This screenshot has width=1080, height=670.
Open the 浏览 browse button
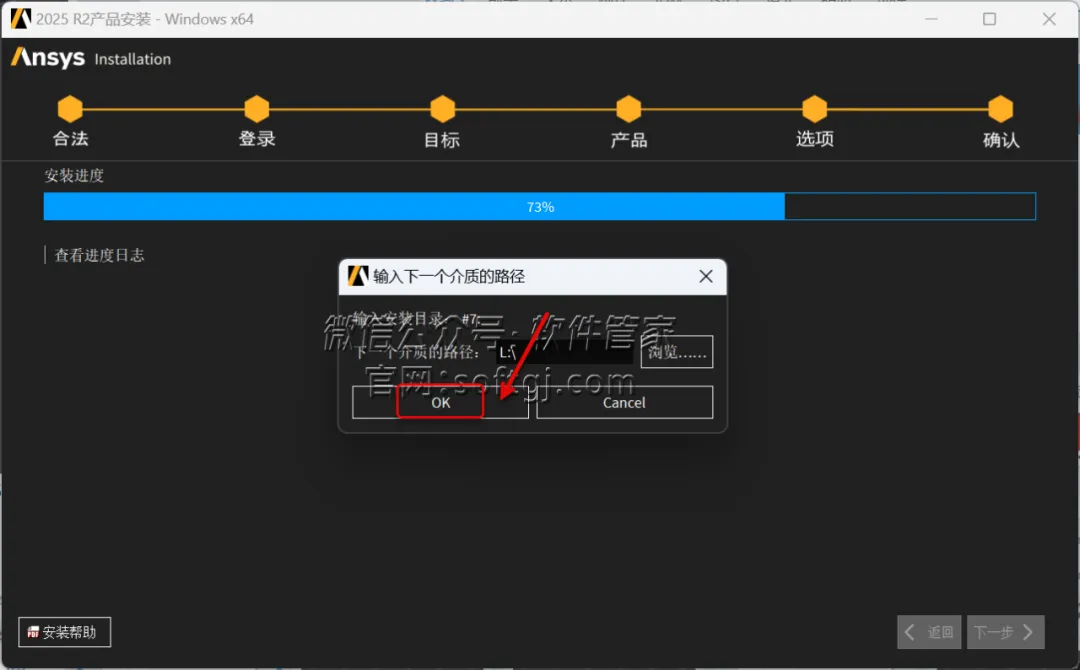[x=677, y=352]
